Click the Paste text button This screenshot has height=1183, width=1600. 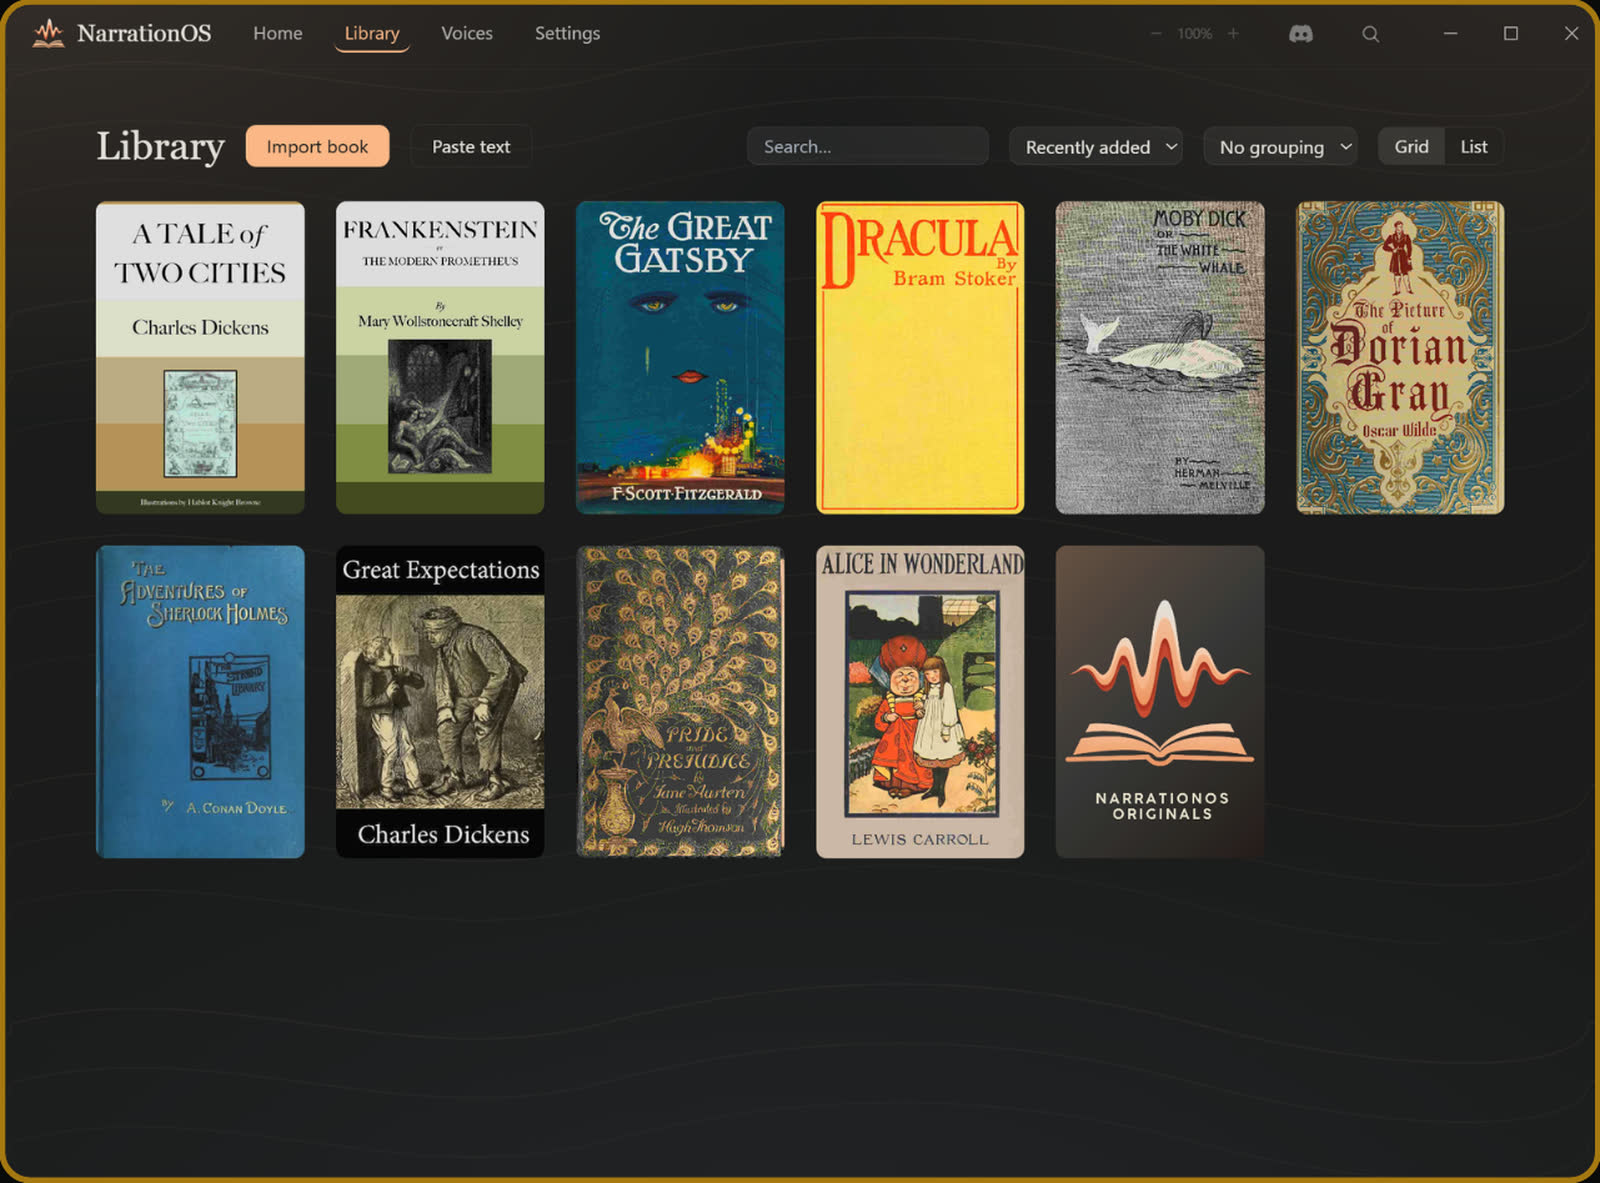471,146
